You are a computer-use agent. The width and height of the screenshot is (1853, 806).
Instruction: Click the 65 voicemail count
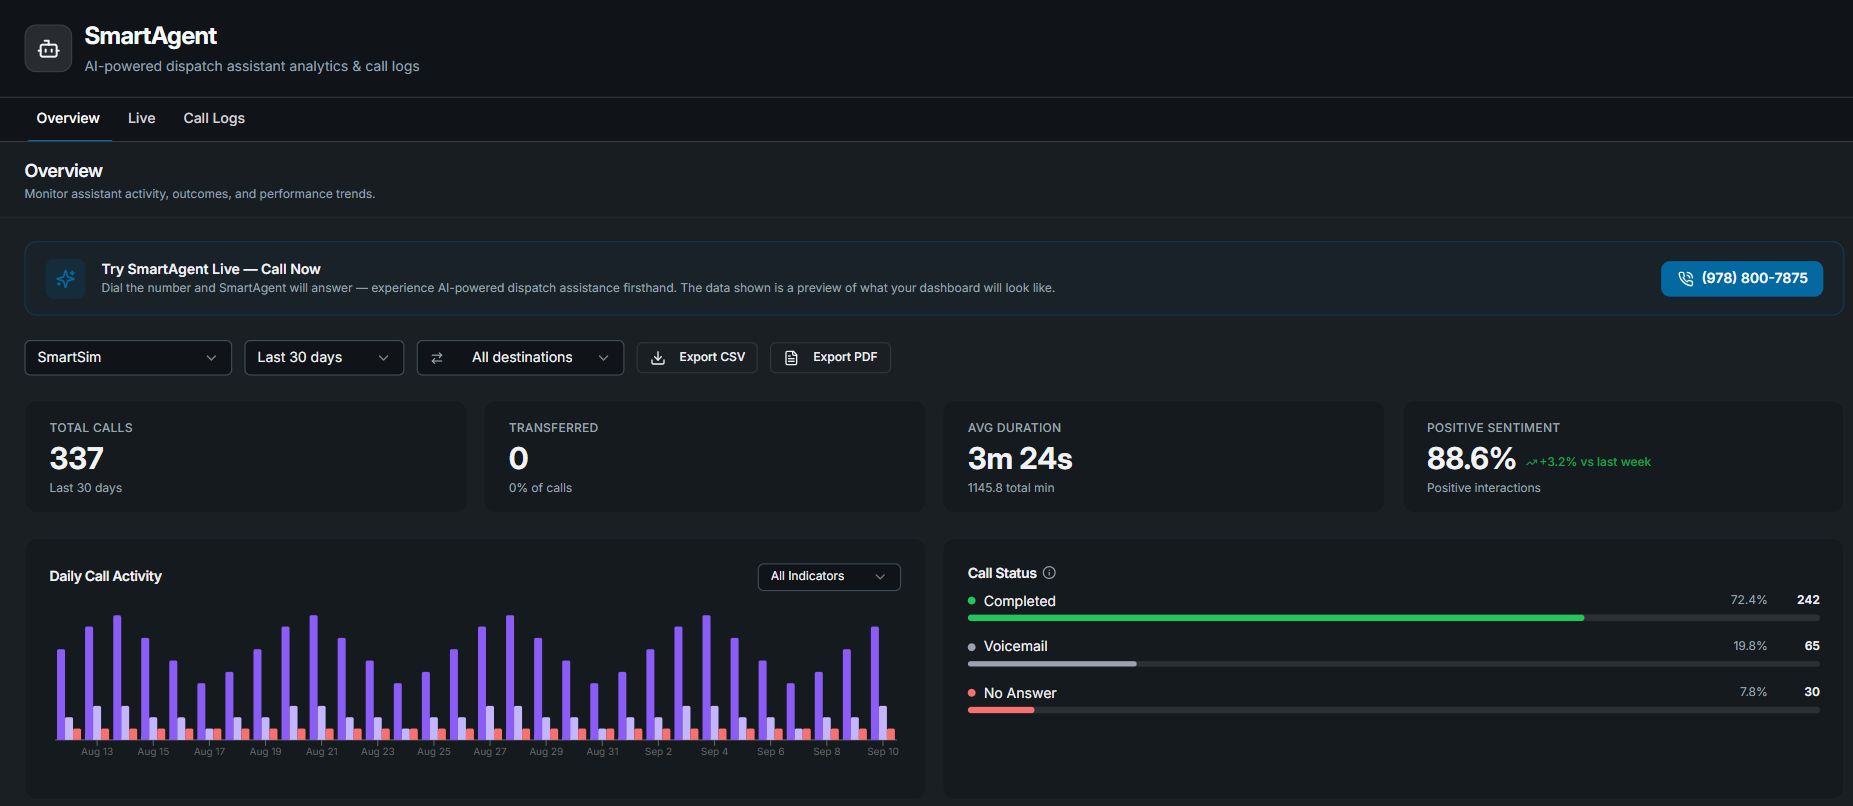(x=1812, y=646)
